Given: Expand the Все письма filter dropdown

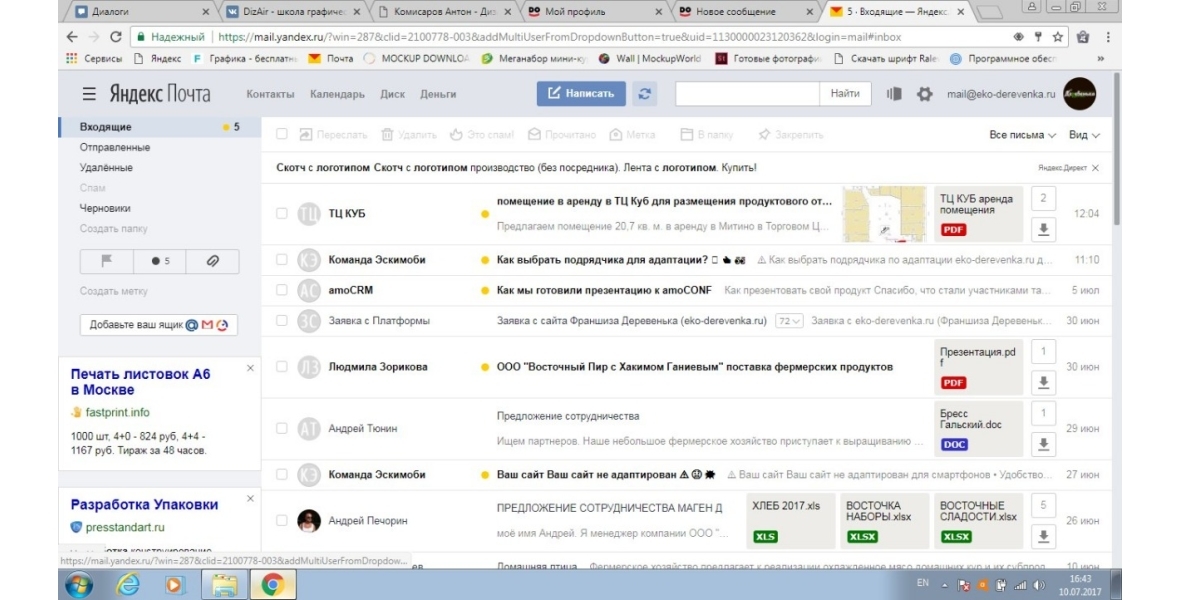Looking at the screenshot, I should (x=1022, y=135).
